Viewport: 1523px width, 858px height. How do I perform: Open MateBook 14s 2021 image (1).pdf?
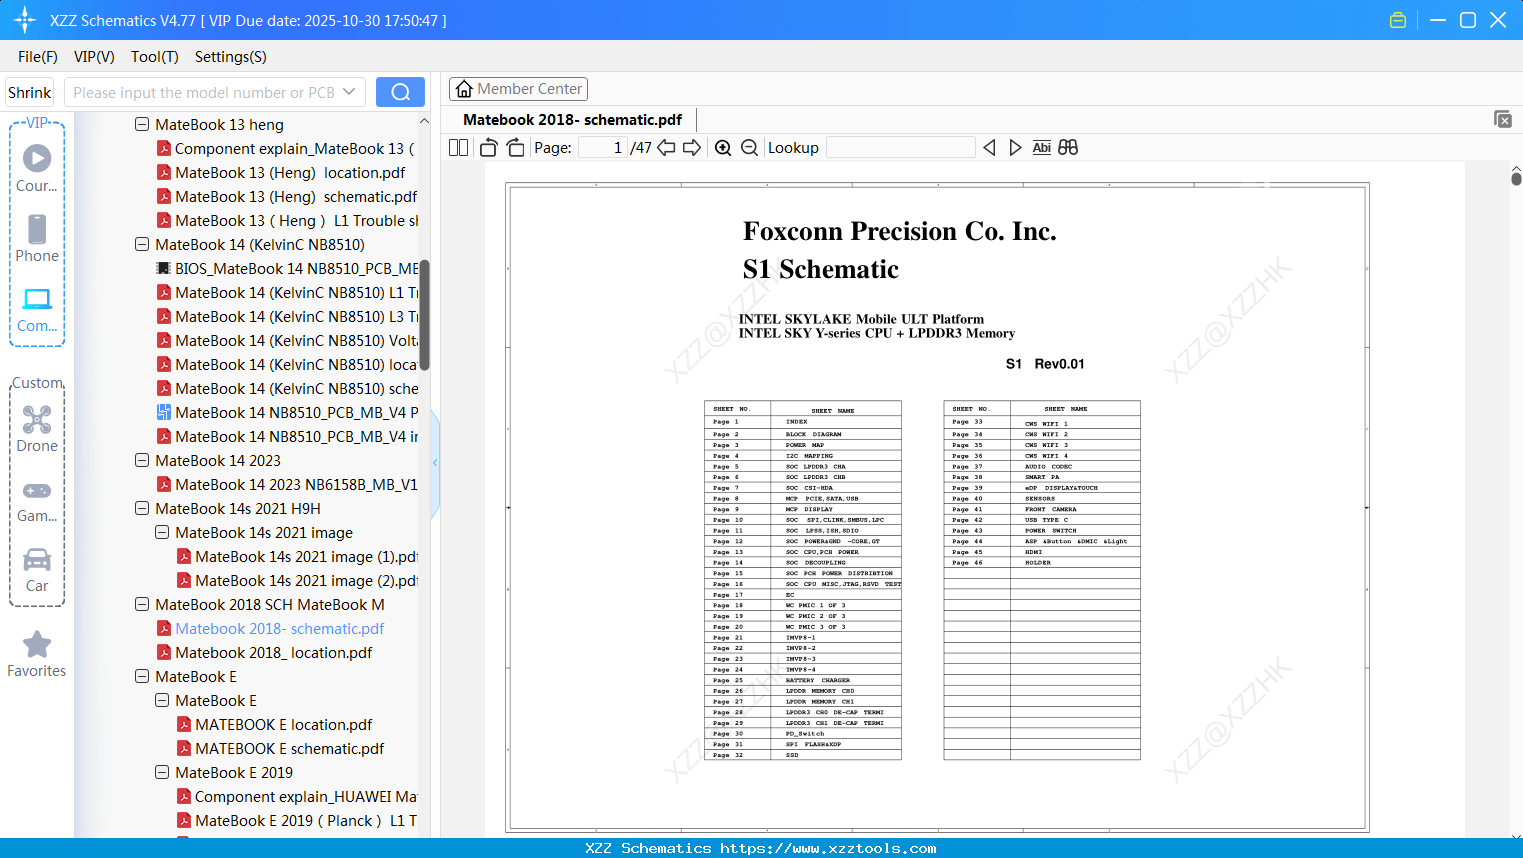coord(306,557)
